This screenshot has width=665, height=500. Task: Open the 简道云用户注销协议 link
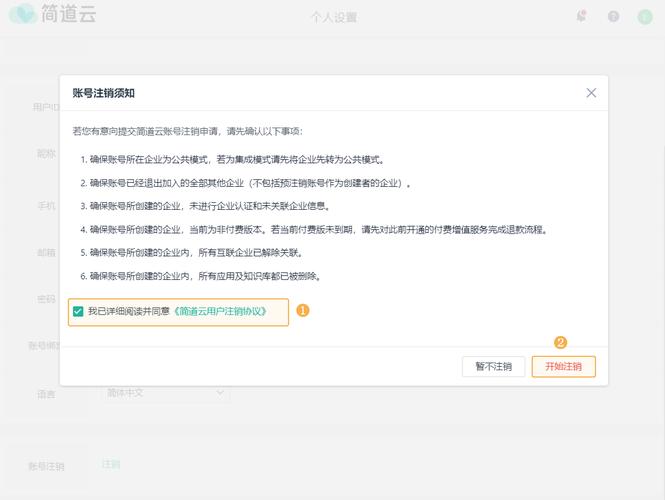coord(220,311)
